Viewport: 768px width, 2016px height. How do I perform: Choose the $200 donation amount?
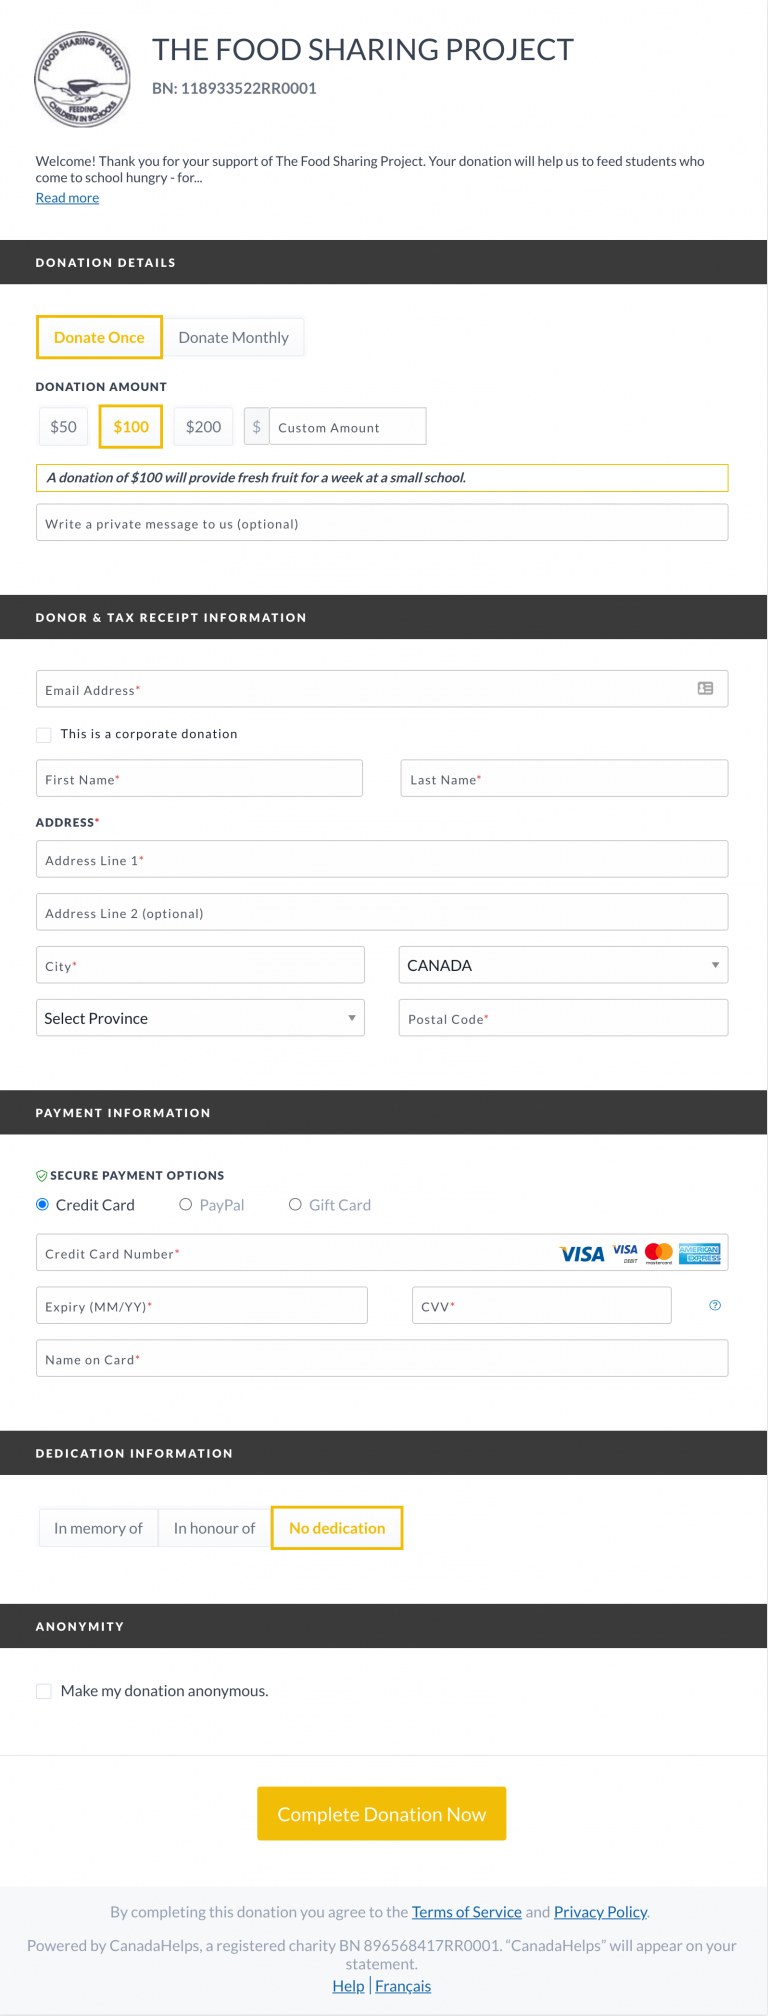click(x=203, y=427)
